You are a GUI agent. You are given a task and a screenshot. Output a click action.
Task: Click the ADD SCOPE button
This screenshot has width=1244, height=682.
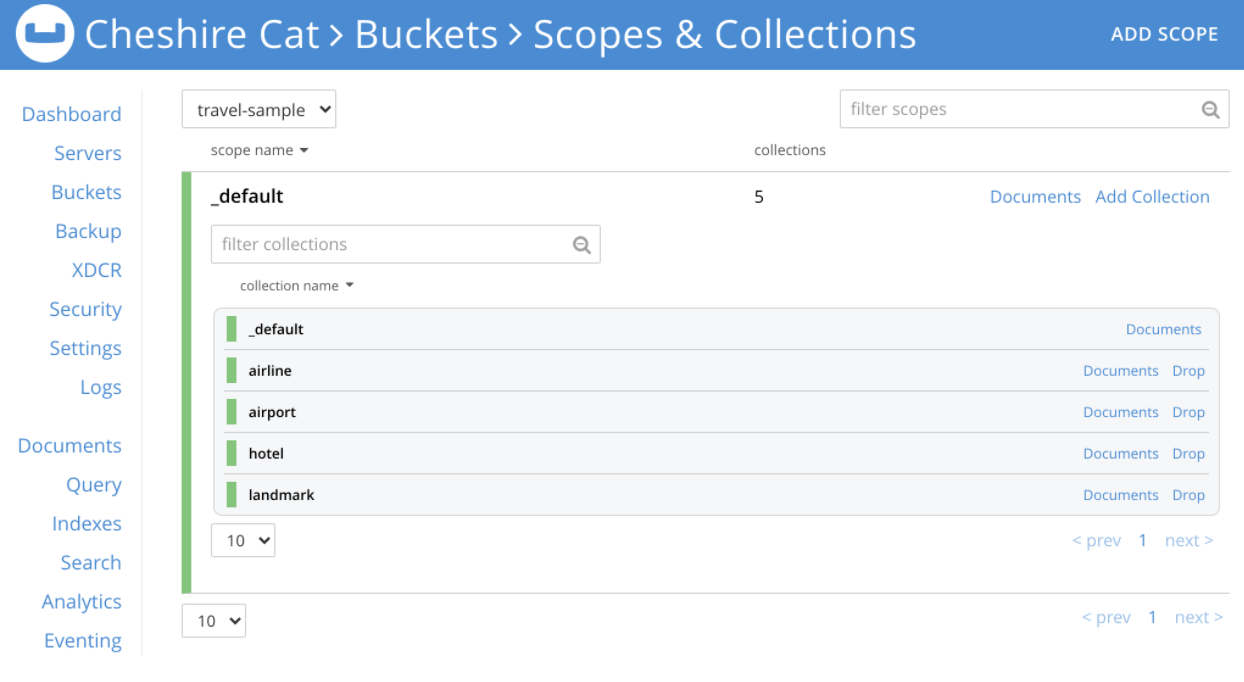tap(1164, 35)
